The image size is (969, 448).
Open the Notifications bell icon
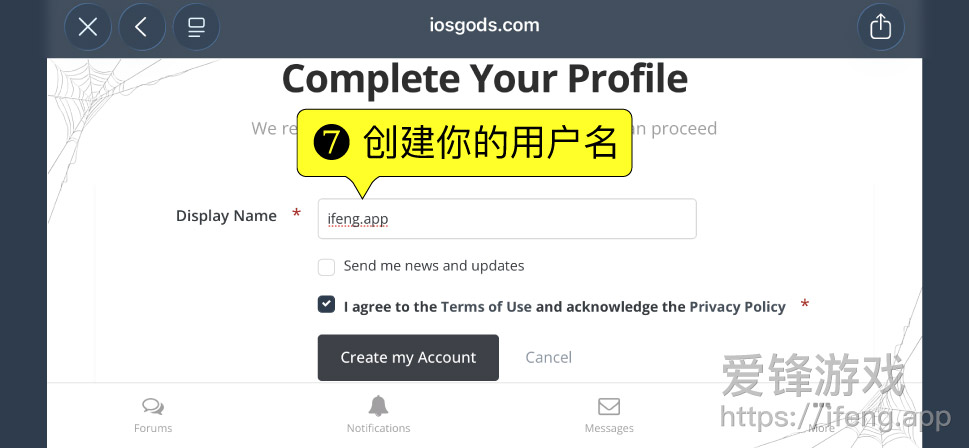click(x=378, y=406)
